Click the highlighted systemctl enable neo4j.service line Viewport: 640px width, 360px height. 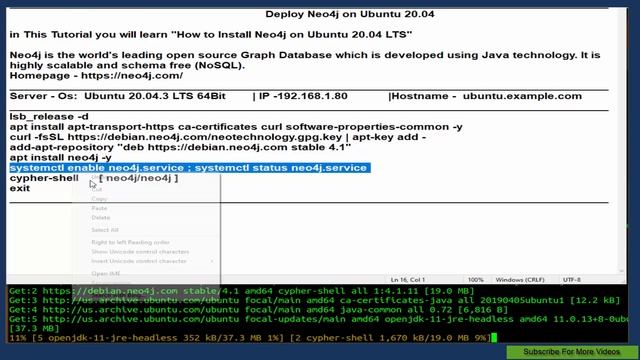[x=190, y=168]
